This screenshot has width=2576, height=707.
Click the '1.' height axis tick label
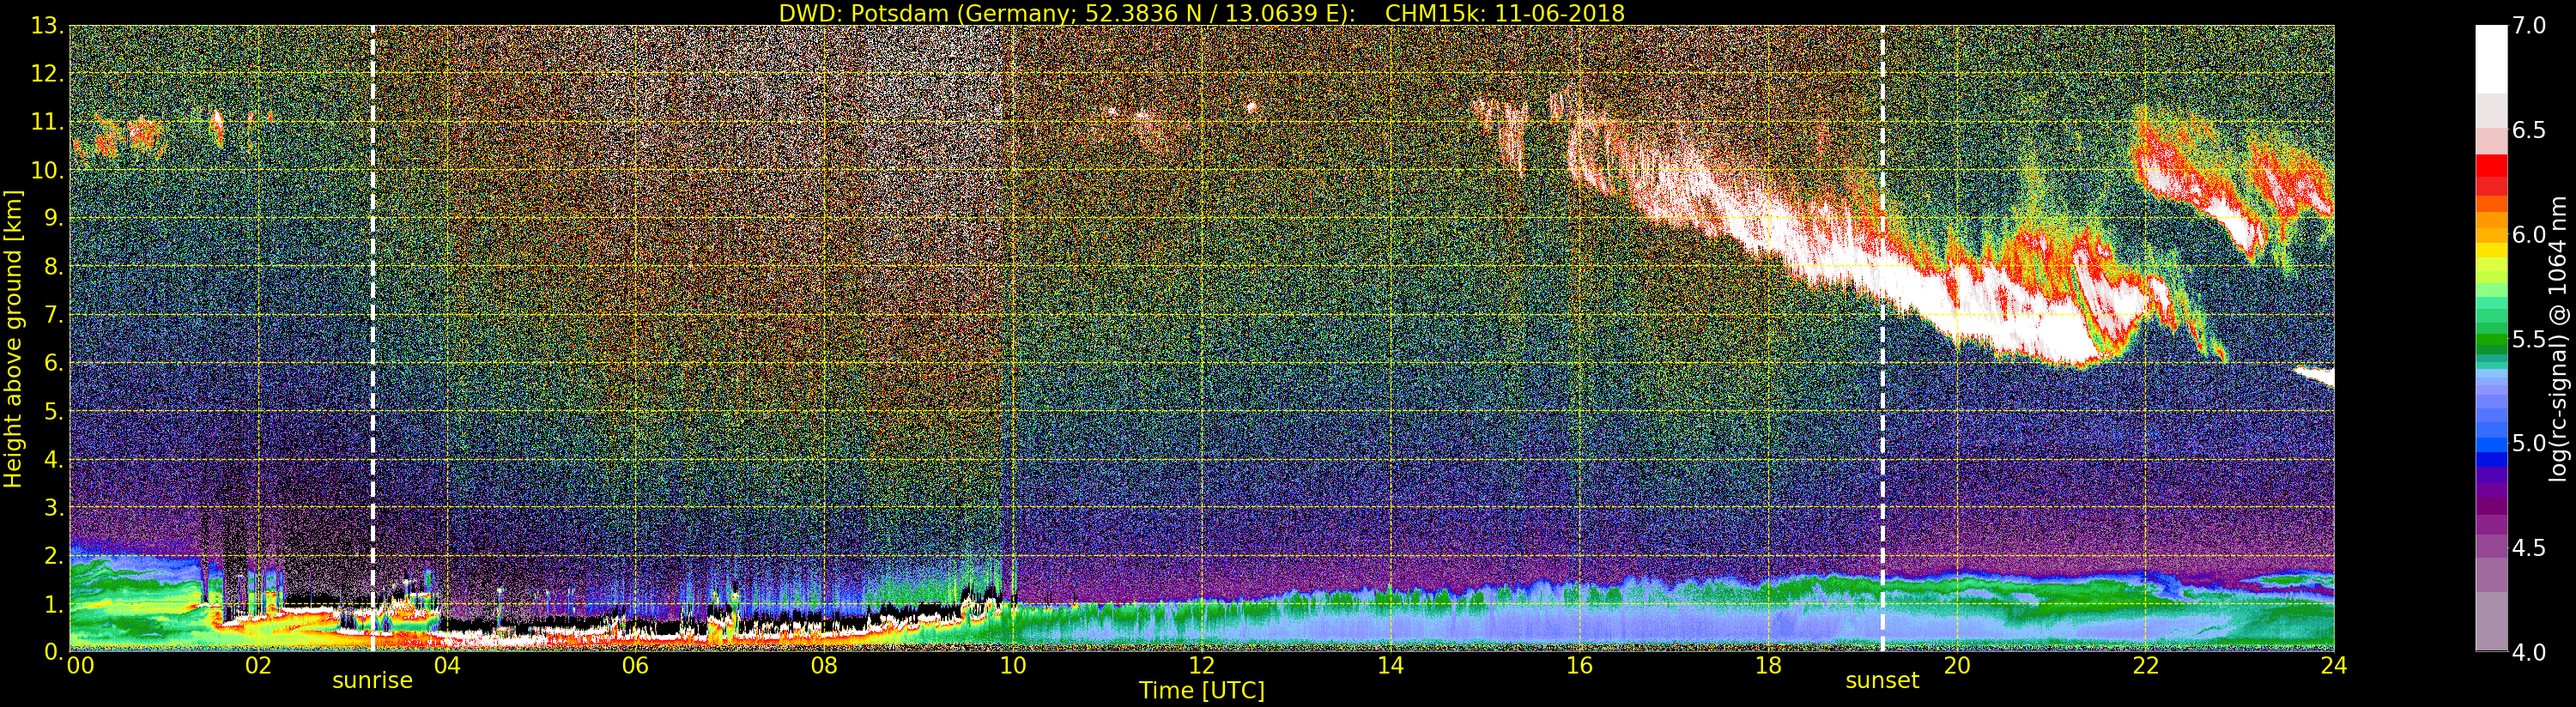click(x=54, y=603)
